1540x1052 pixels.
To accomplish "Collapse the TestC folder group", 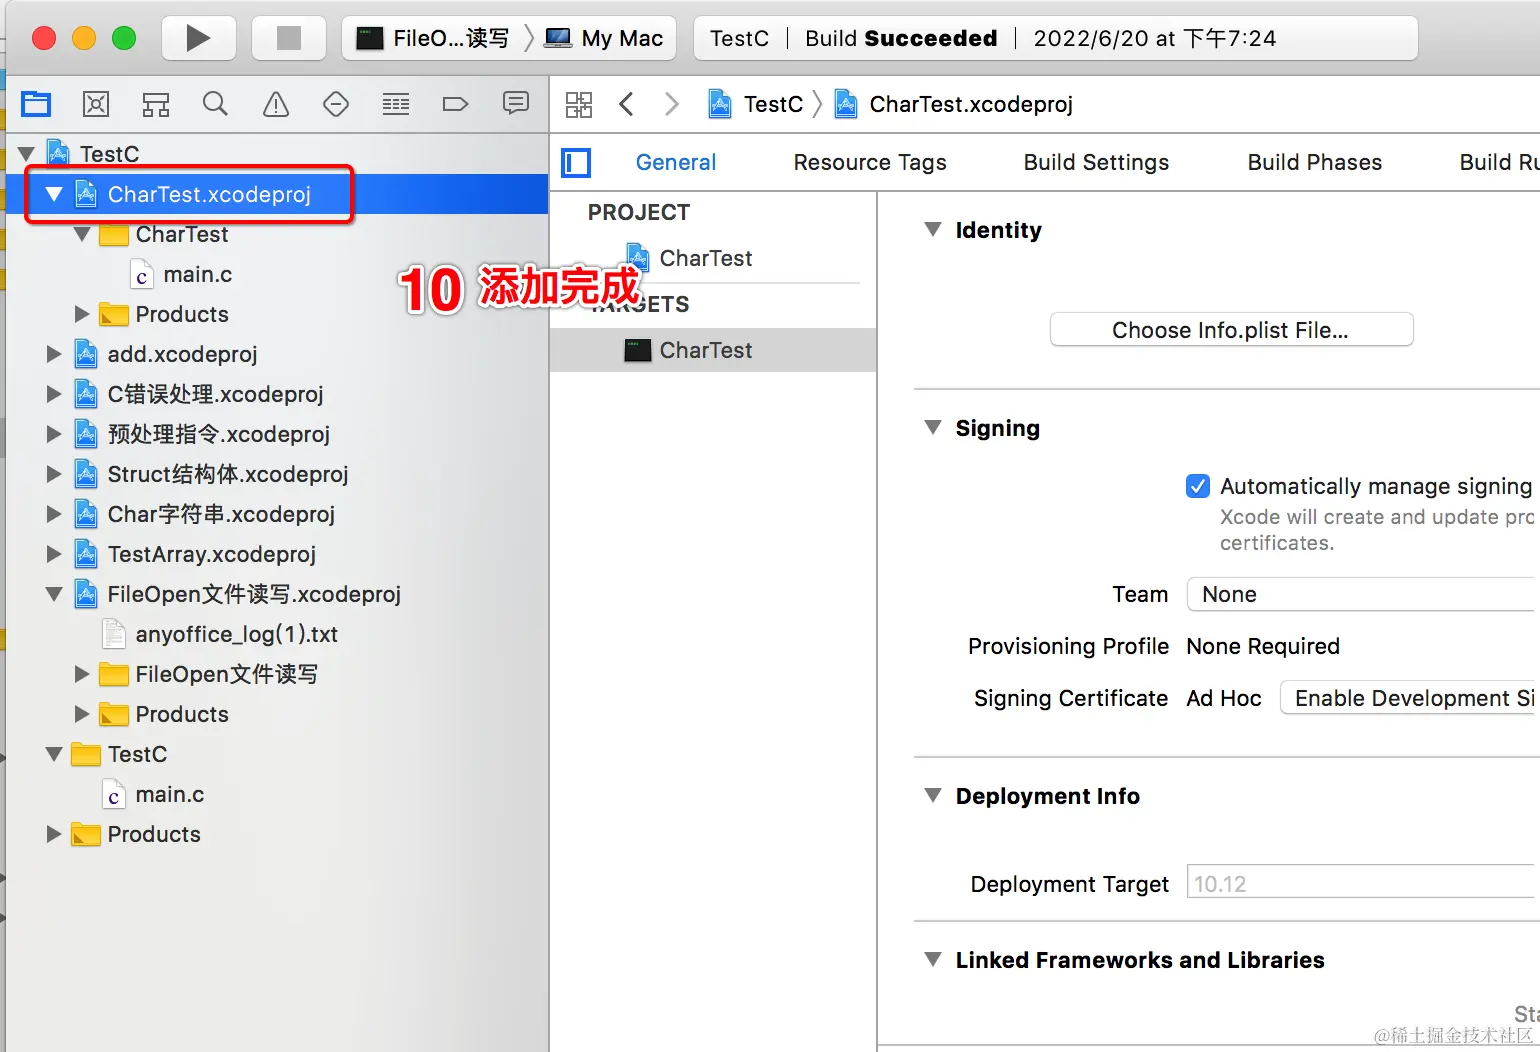I will click(x=54, y=754).
